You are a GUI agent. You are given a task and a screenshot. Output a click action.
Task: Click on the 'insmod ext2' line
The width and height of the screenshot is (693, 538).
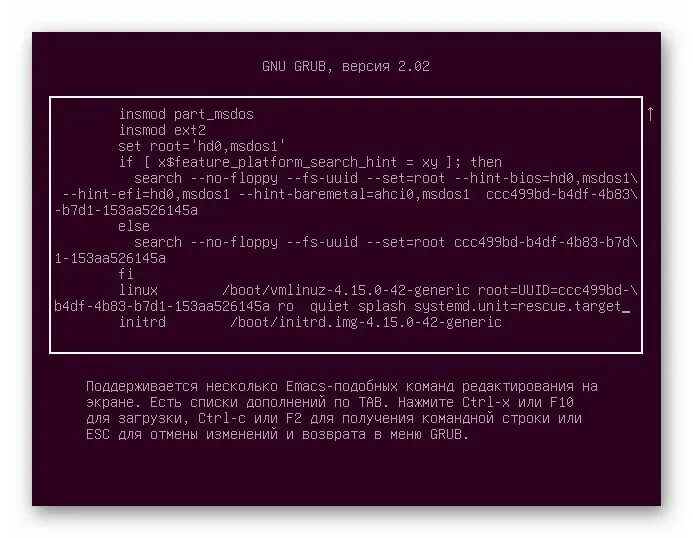click(162, 130)
